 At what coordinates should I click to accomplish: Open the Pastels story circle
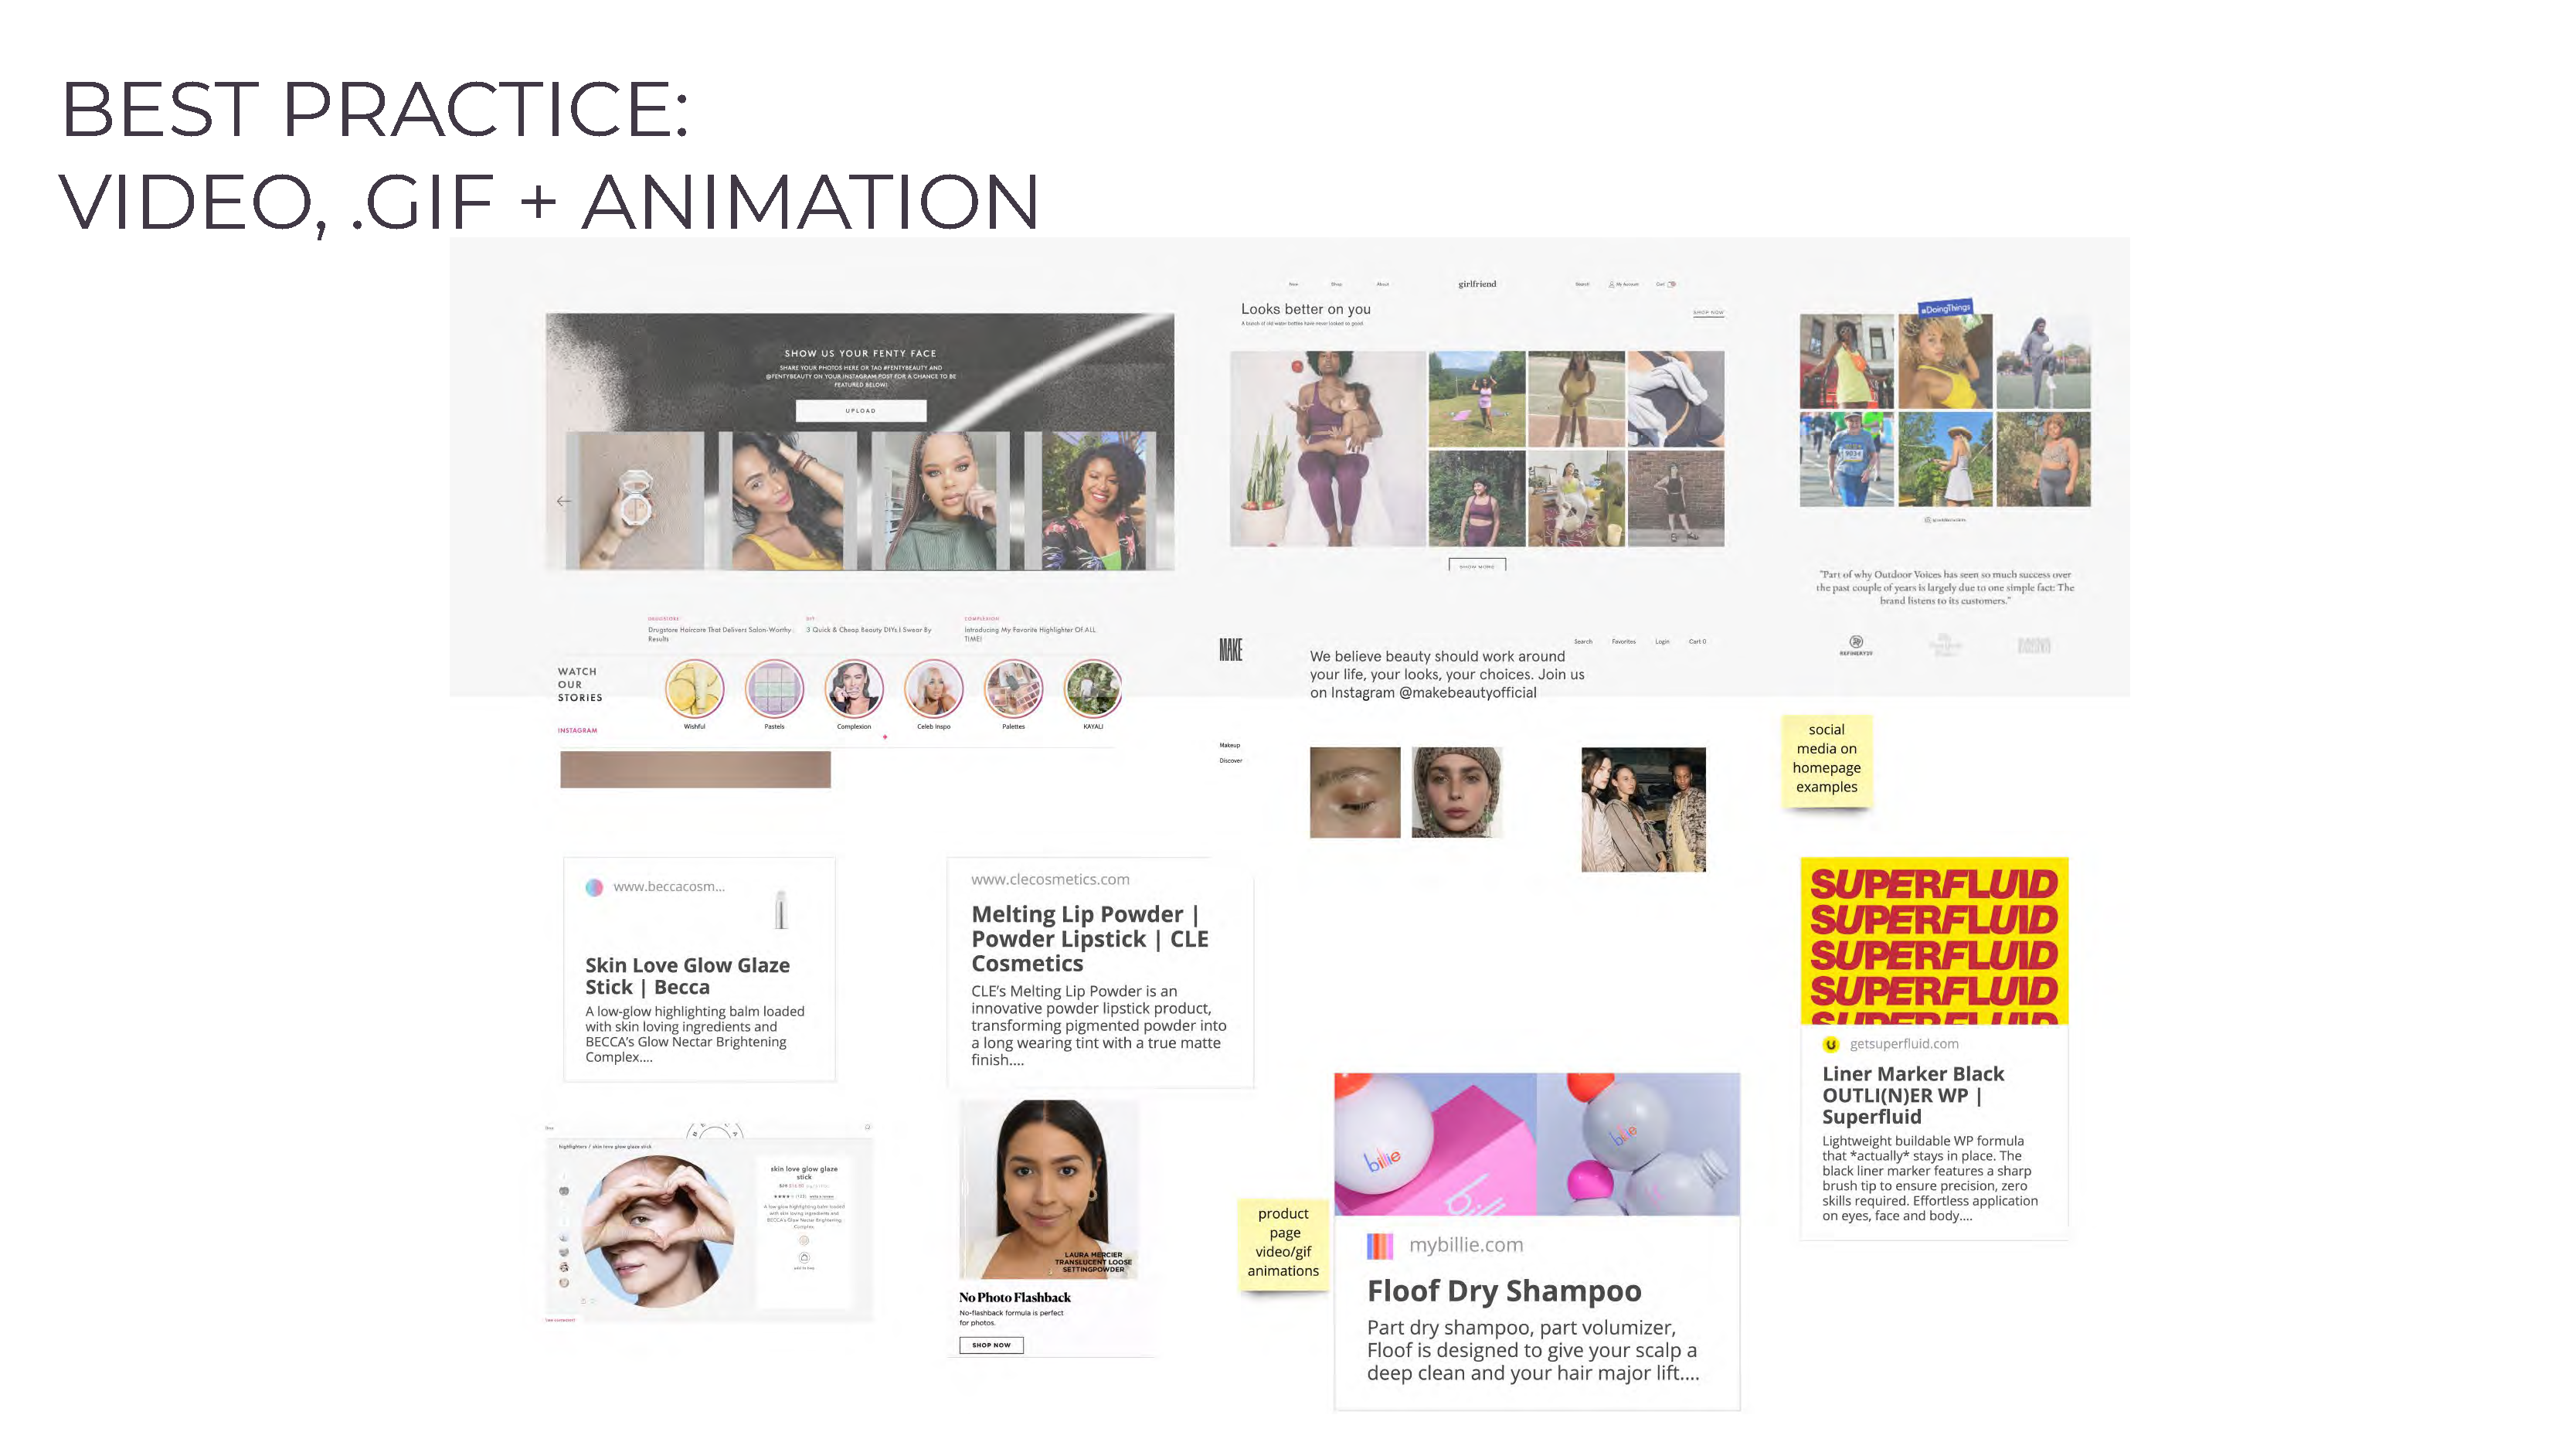coord(774,688)
